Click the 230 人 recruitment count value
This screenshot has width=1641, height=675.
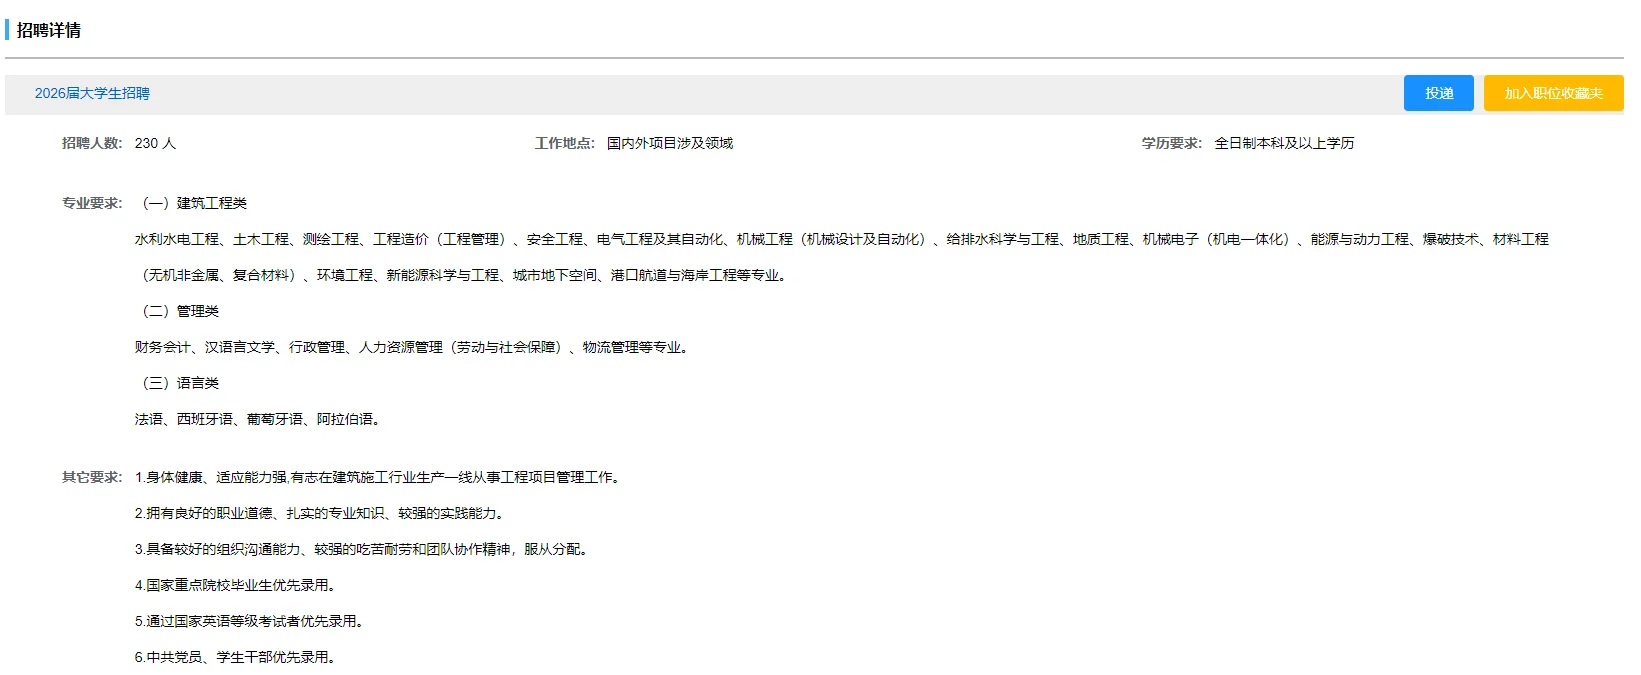pyautogui.click(x=155, y=143)
